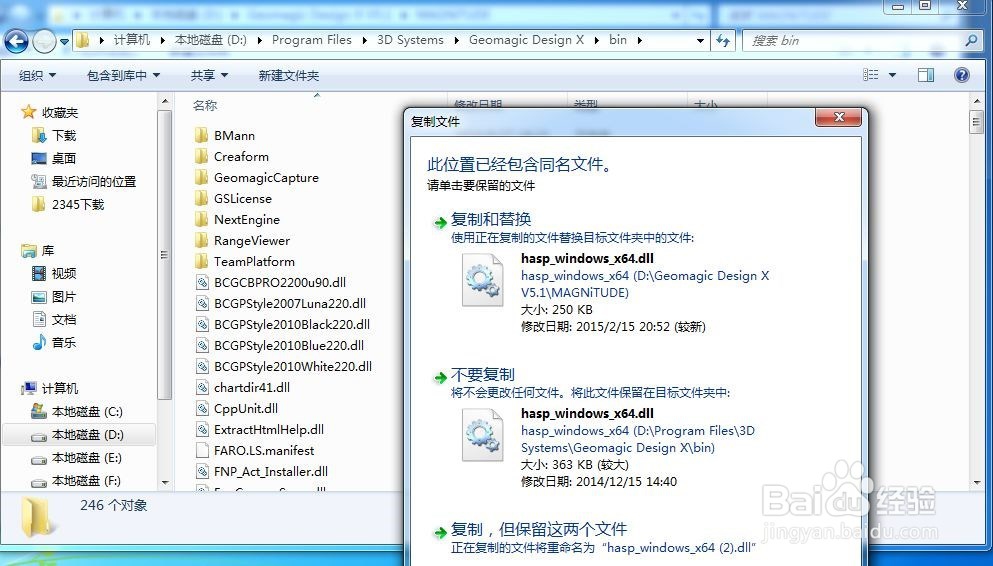Open the 音乐 library
The width and height of the screenshot is (993, 566).
tap(64, 343)
